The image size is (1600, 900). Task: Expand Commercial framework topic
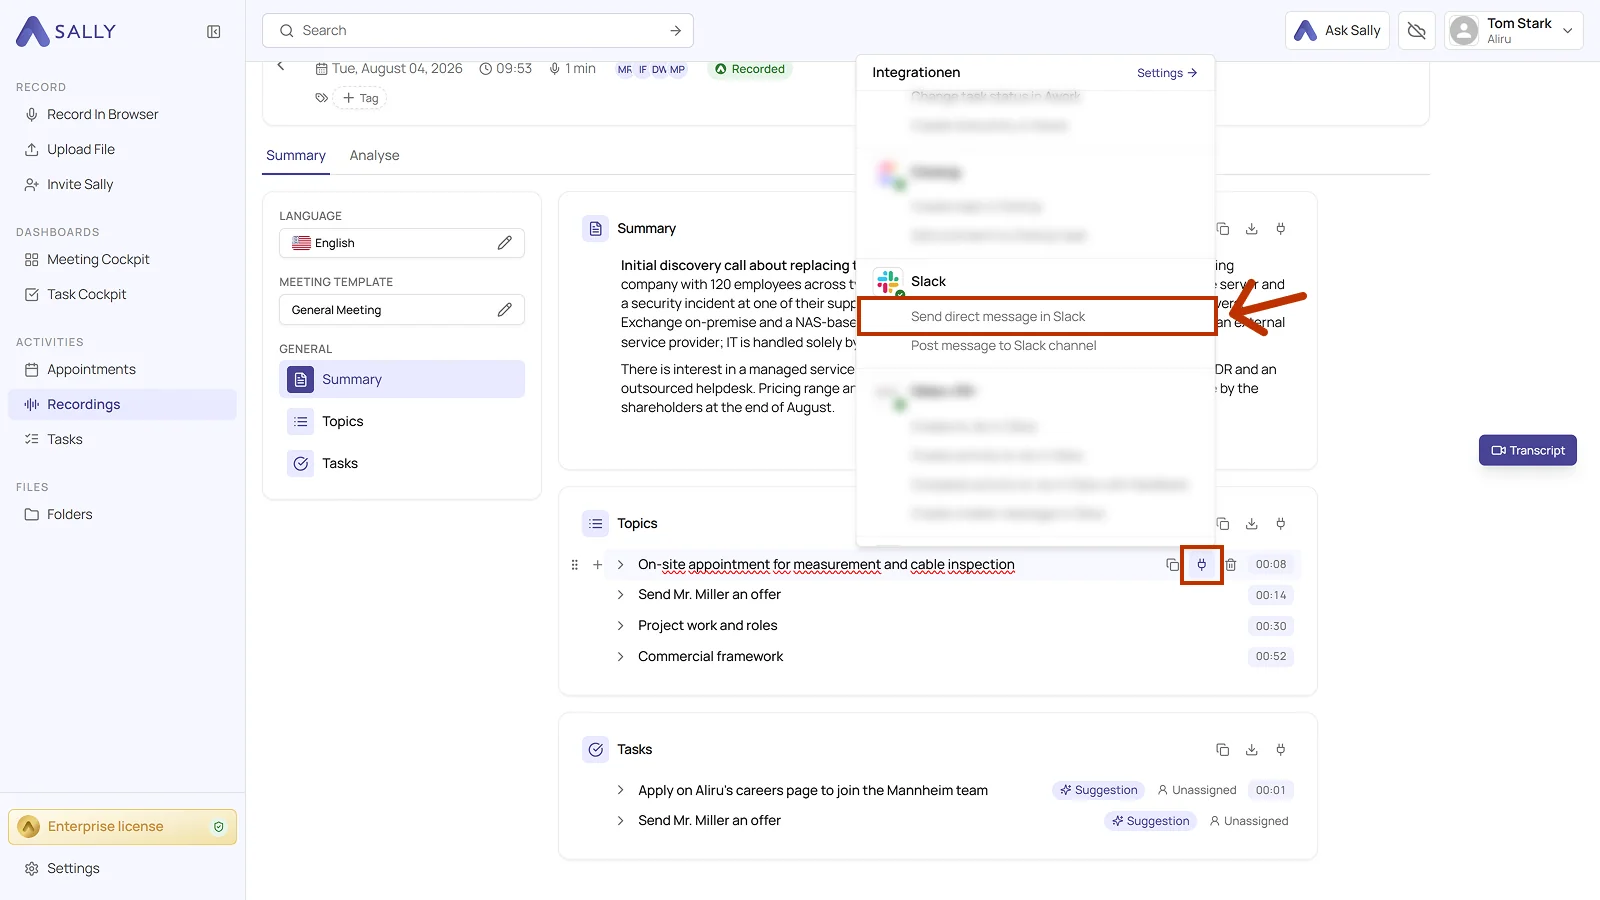pos(620,657)
